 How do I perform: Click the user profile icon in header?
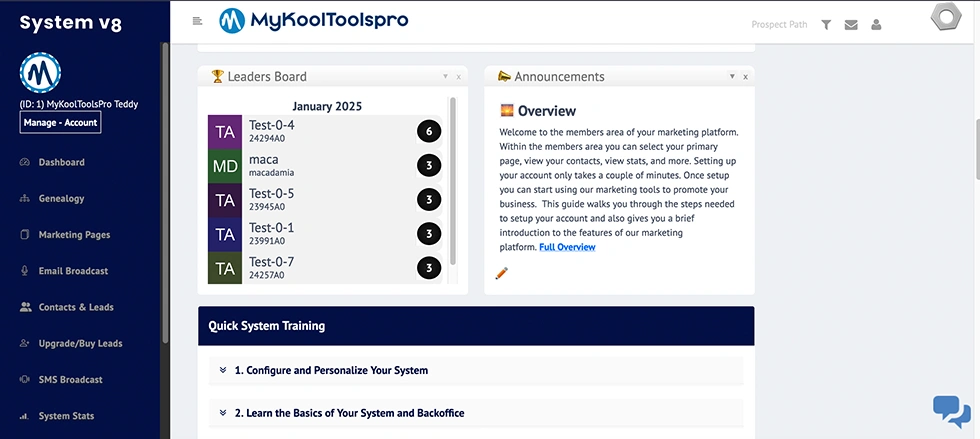pos(876,25)
